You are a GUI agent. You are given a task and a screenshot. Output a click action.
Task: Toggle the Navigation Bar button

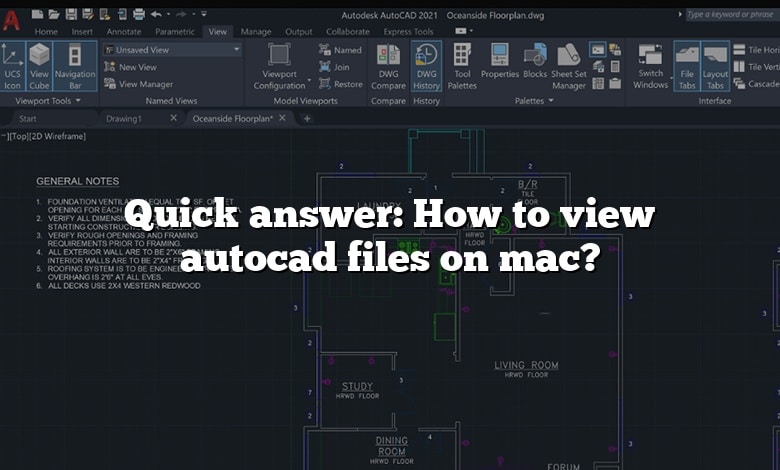point(75,65)
